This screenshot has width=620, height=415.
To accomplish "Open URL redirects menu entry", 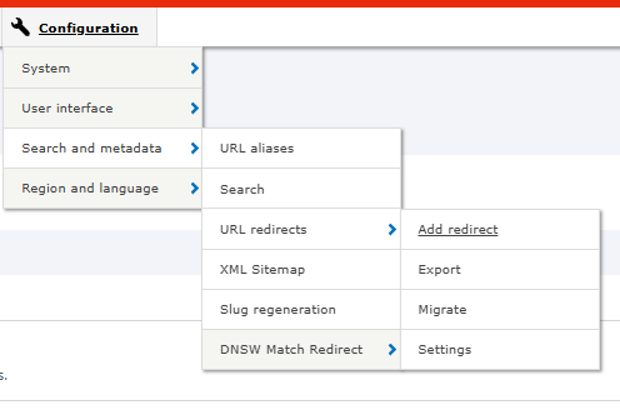I will pos(301,229).
